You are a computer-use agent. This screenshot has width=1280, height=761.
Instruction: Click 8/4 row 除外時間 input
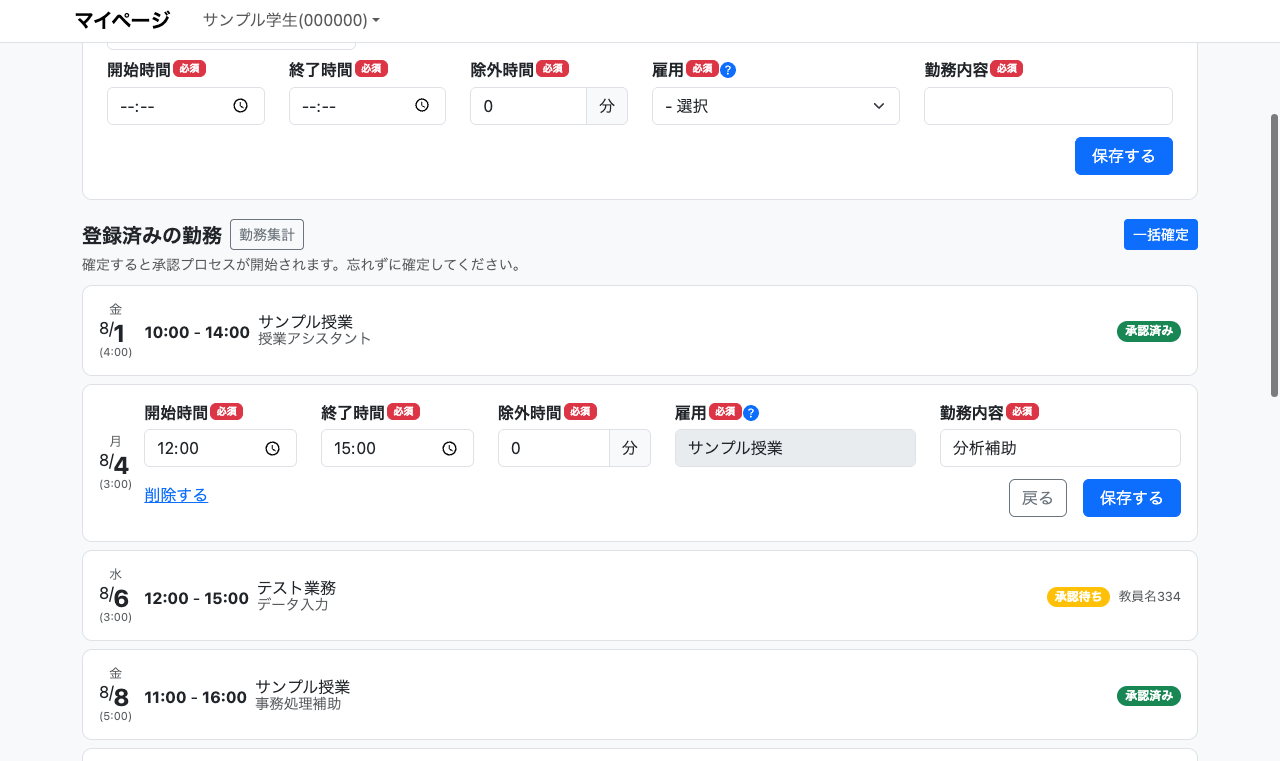click(x=554, y=448)
